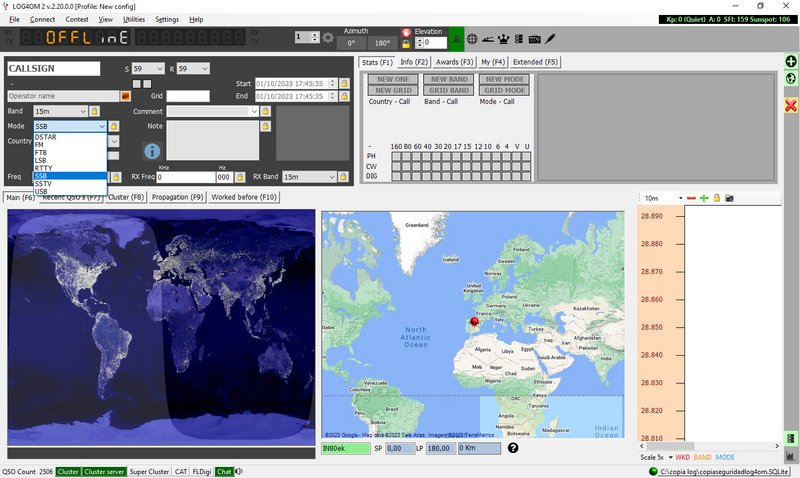Viewport: 800px width, 478px height.
Task: Click the telegraph key CW icon
Action: pyautogui.click(x=488, y=39)
